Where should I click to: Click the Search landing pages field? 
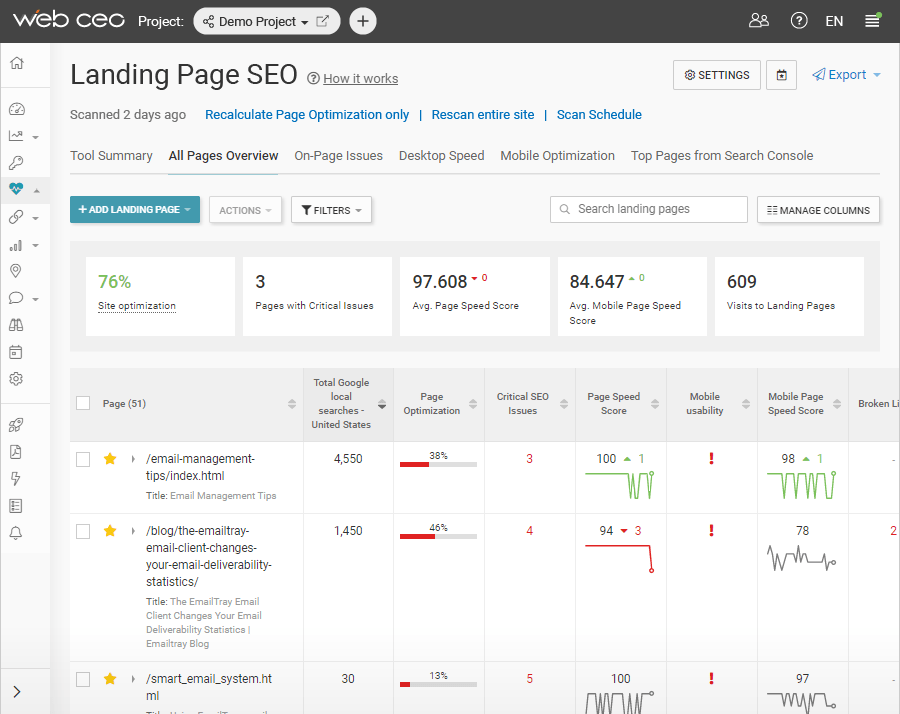coord(648,209)
